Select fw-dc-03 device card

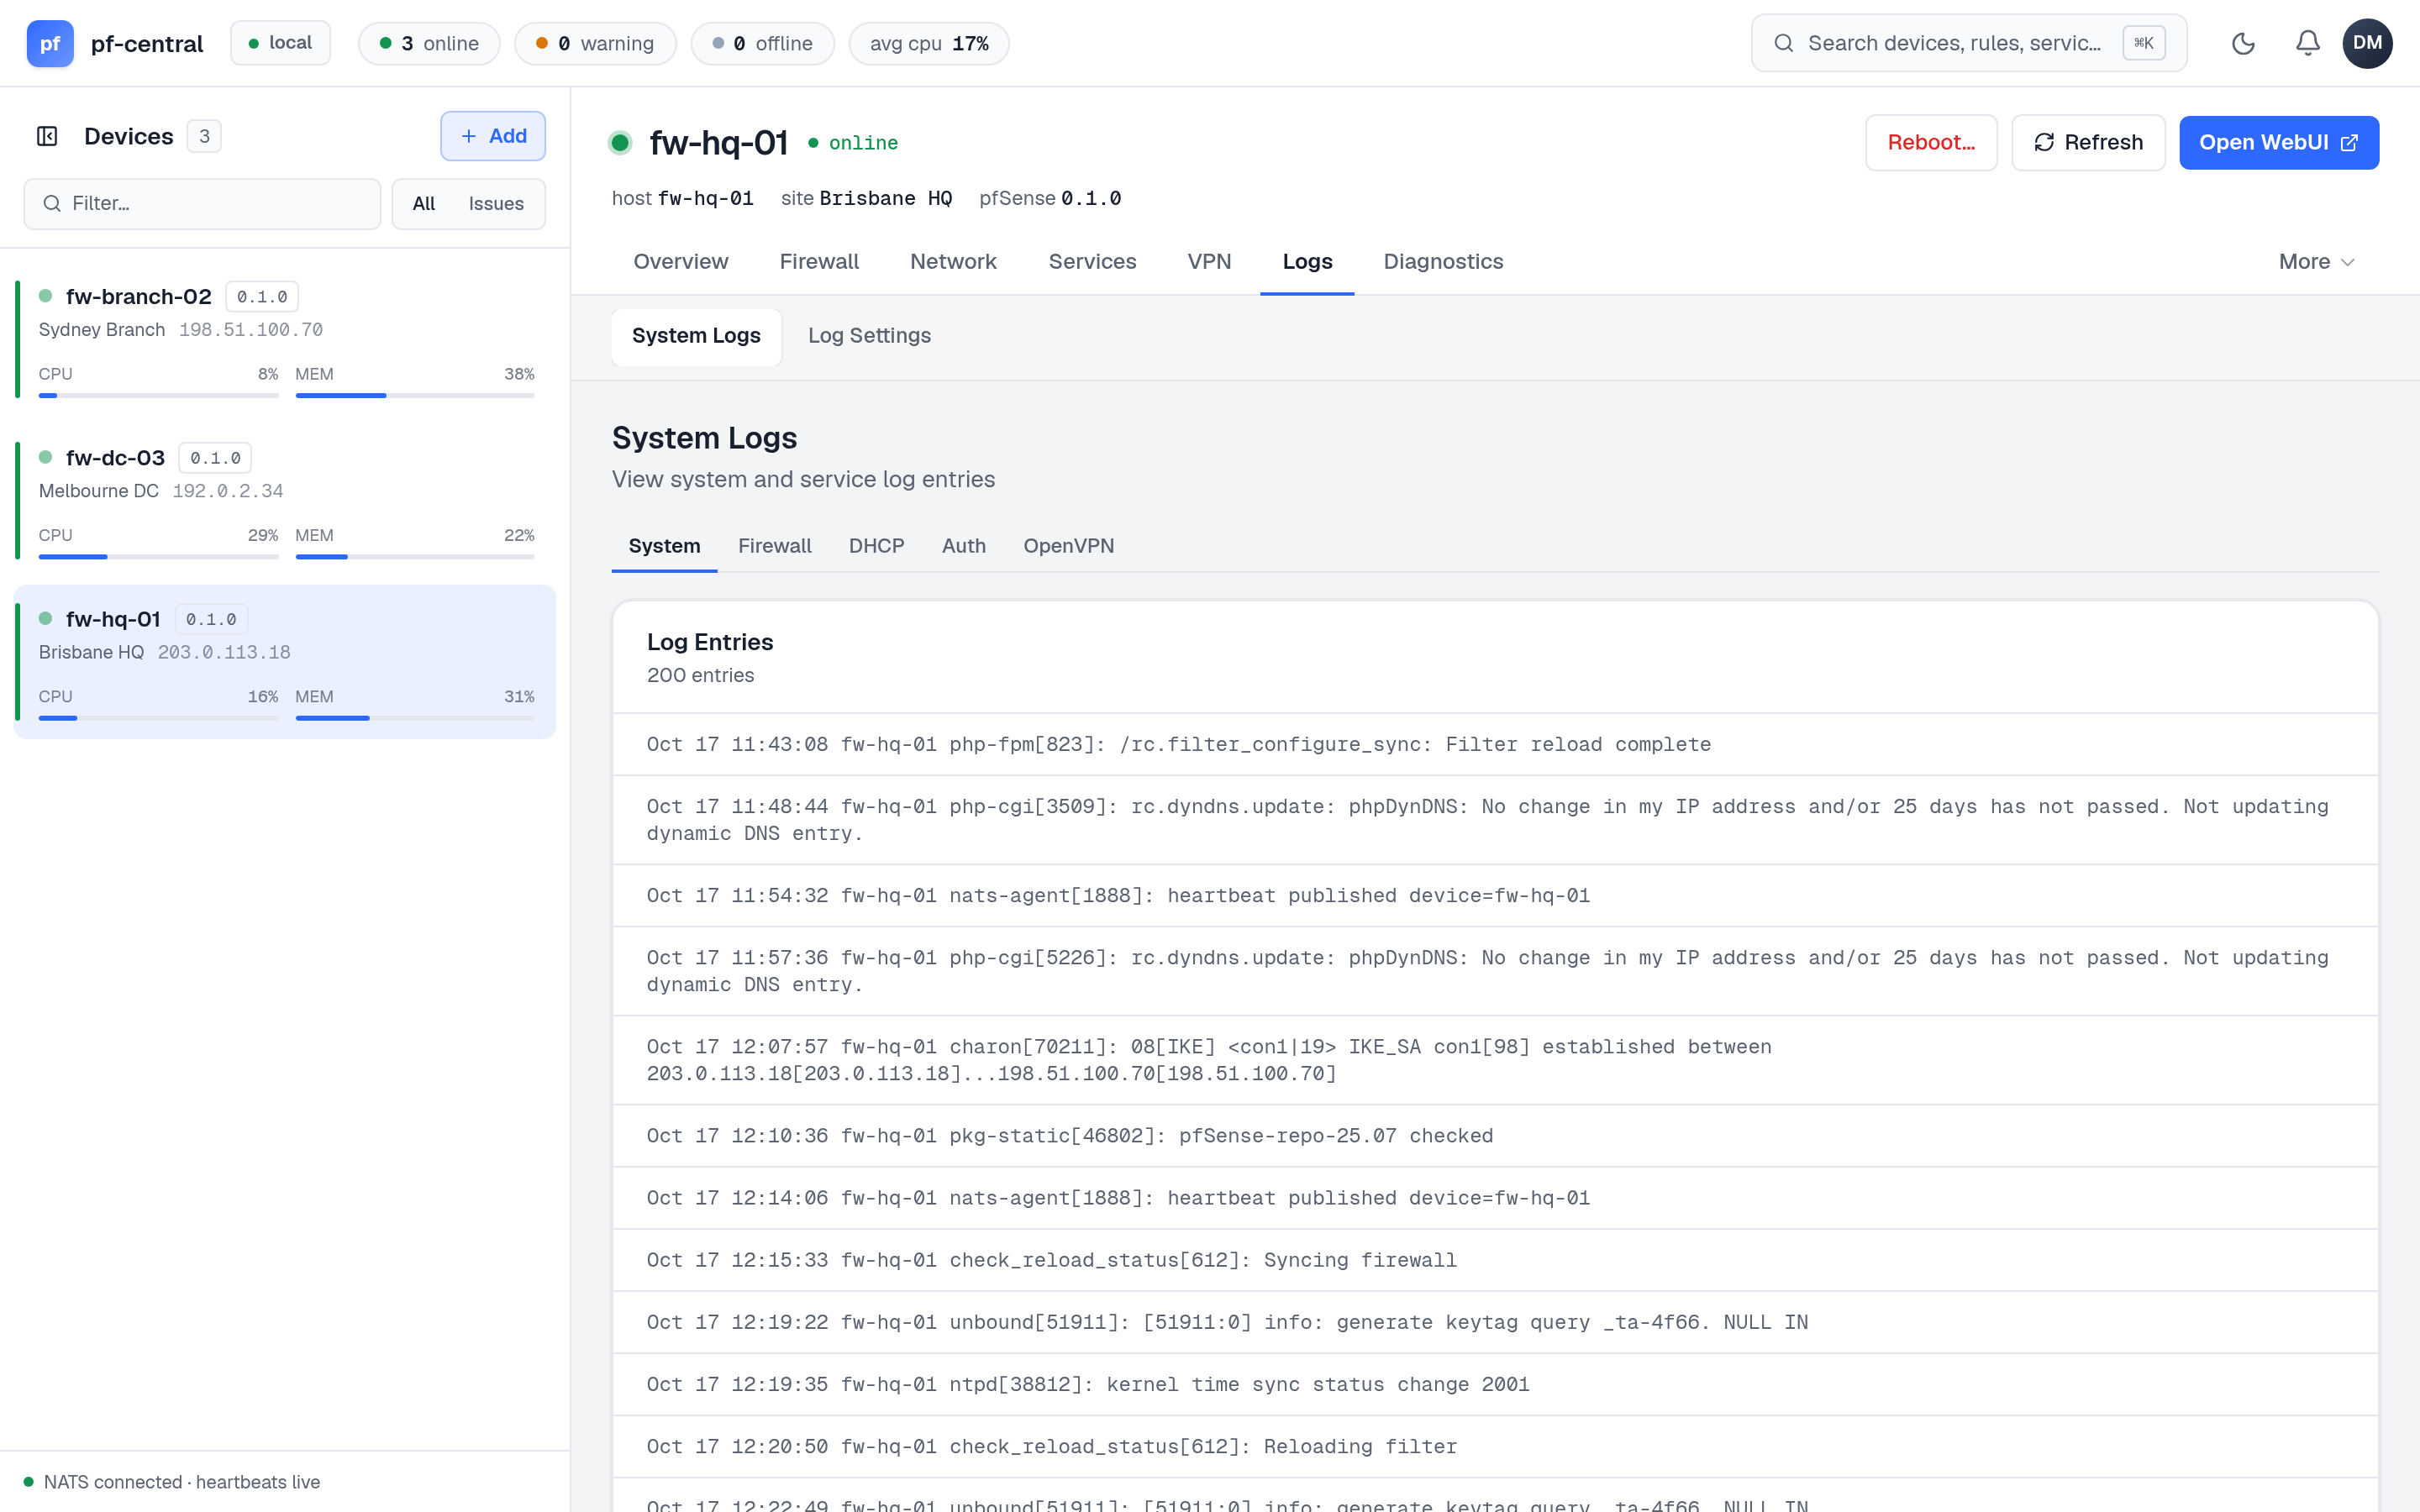[x=284, y=500]
